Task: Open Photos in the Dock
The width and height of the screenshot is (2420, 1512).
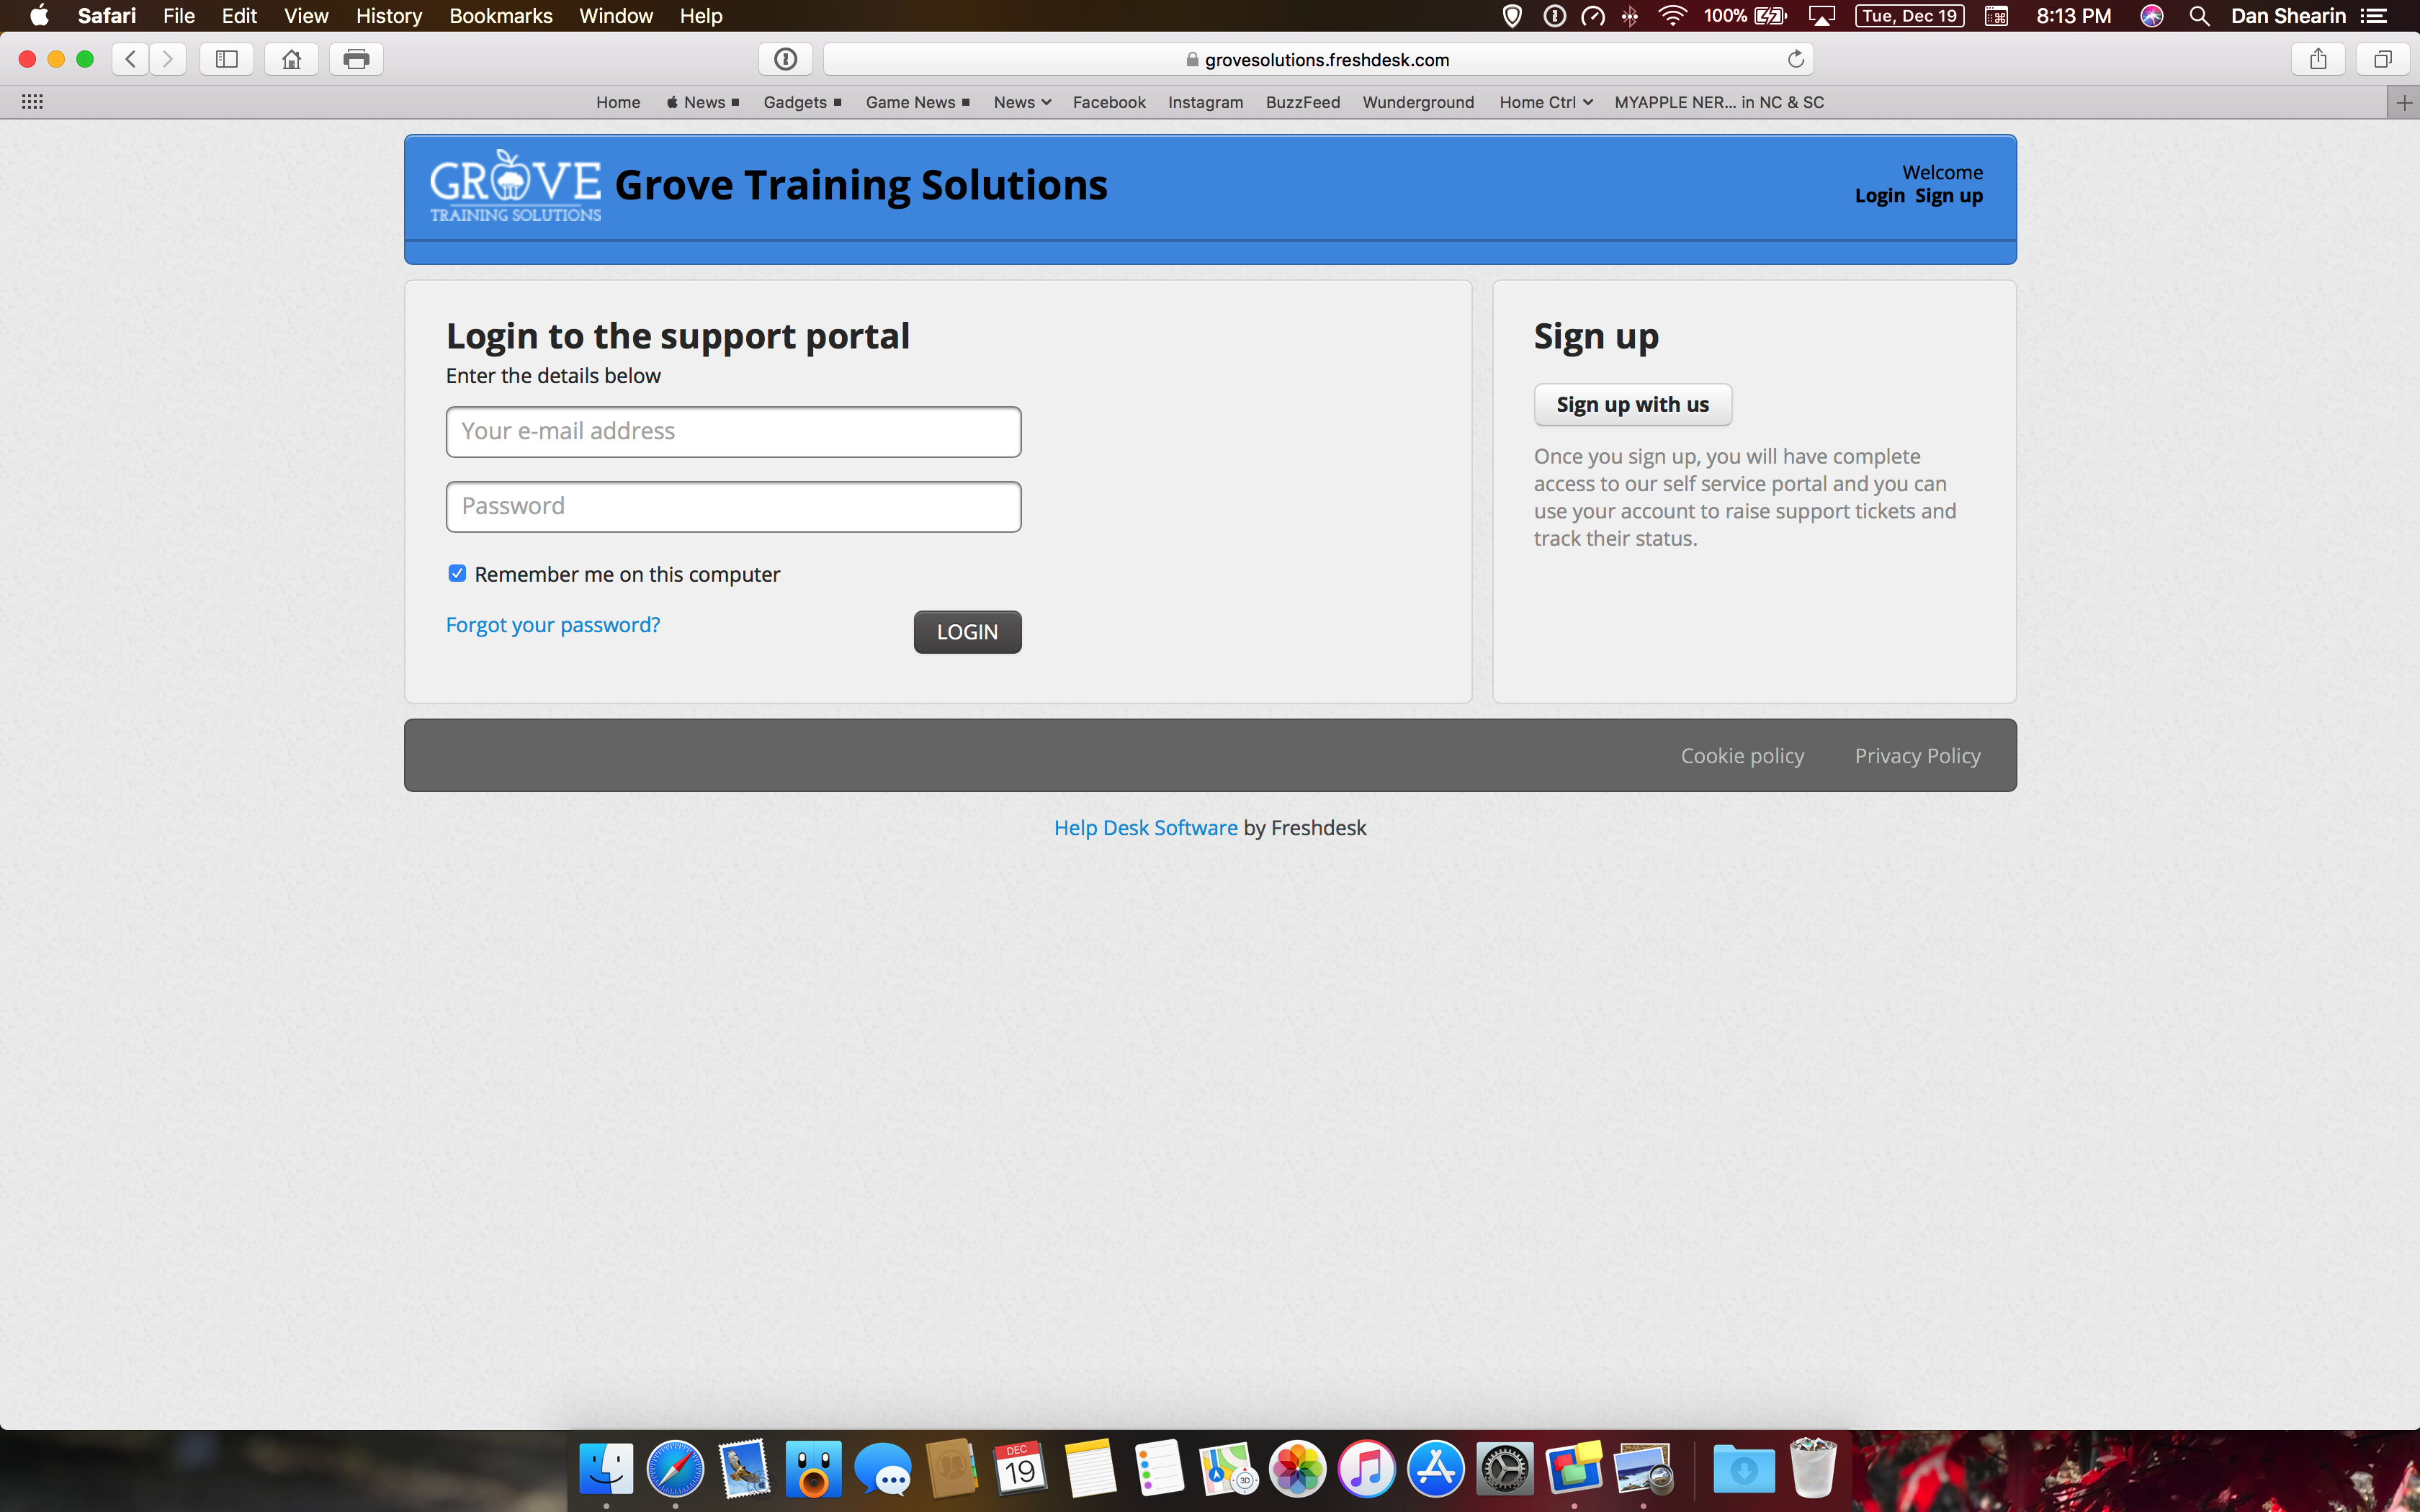Action: pos(1297,1470)
